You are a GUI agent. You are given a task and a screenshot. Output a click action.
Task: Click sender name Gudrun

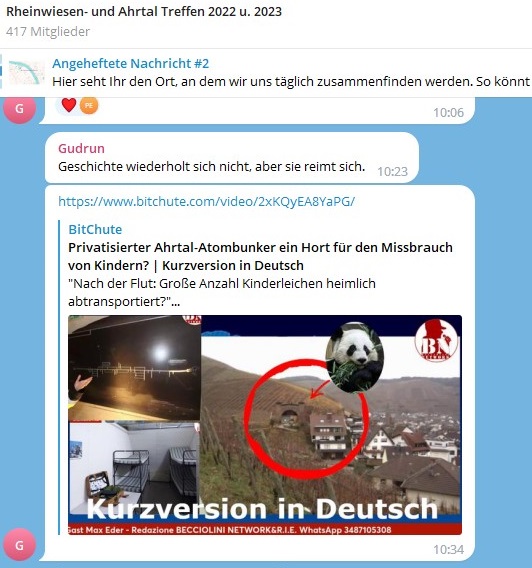click(81, 148)
